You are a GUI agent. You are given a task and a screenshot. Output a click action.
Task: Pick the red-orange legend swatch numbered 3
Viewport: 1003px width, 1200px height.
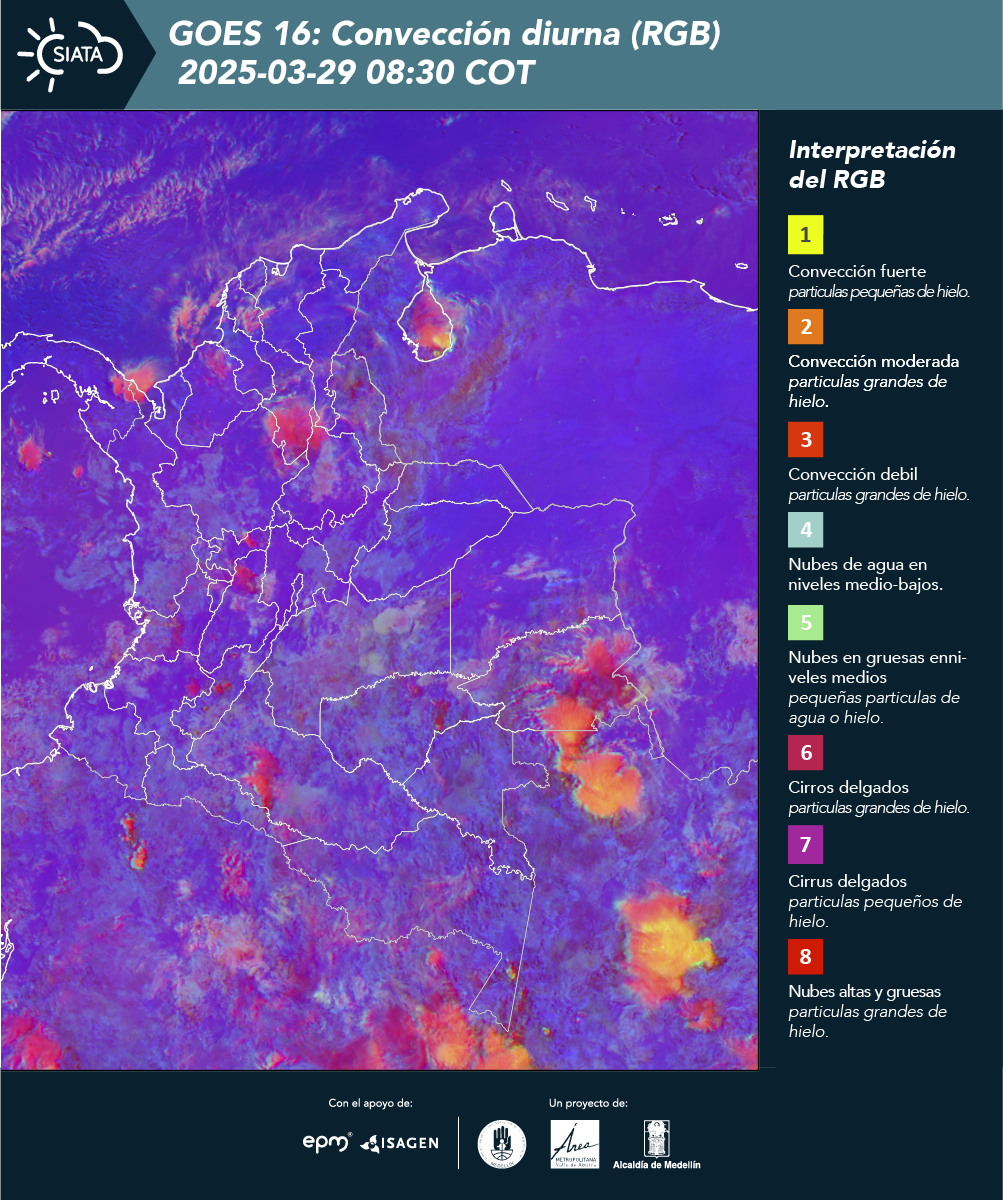click(x=805, y=439)
